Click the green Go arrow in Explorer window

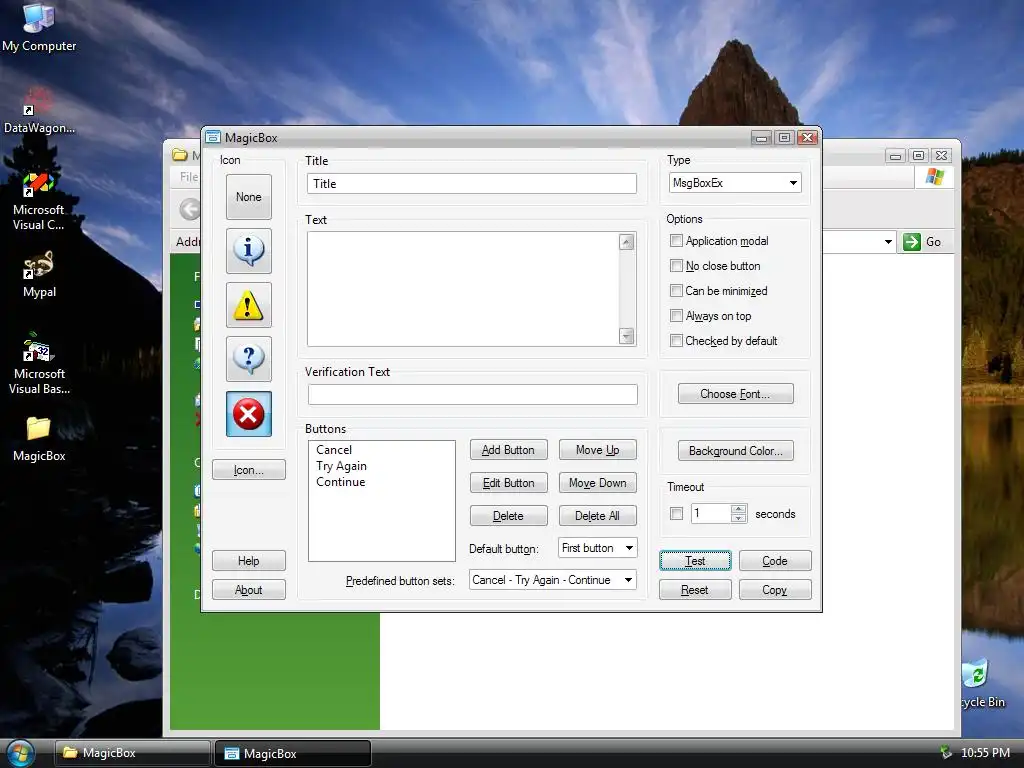pyautogui.click(x=911, y=242)
